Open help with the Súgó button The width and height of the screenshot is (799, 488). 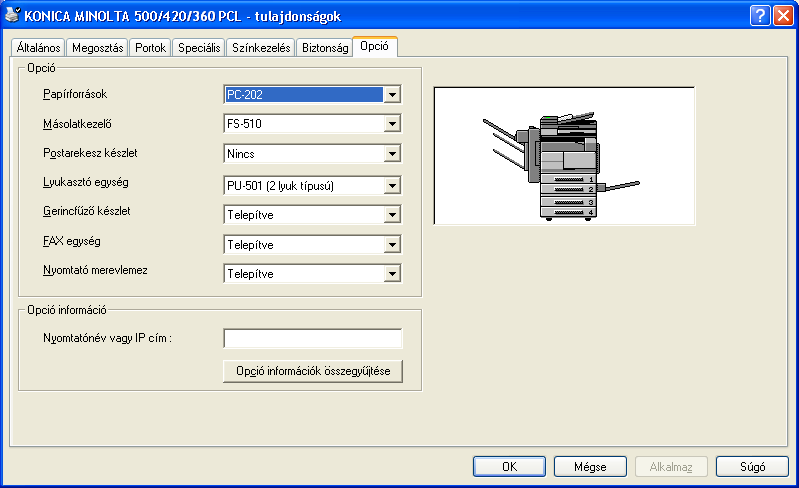click(752, 467)
